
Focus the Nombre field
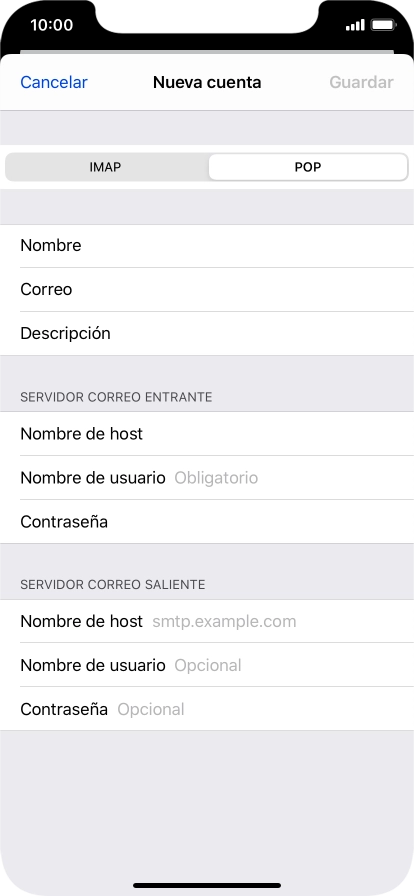tap(207, 246)
